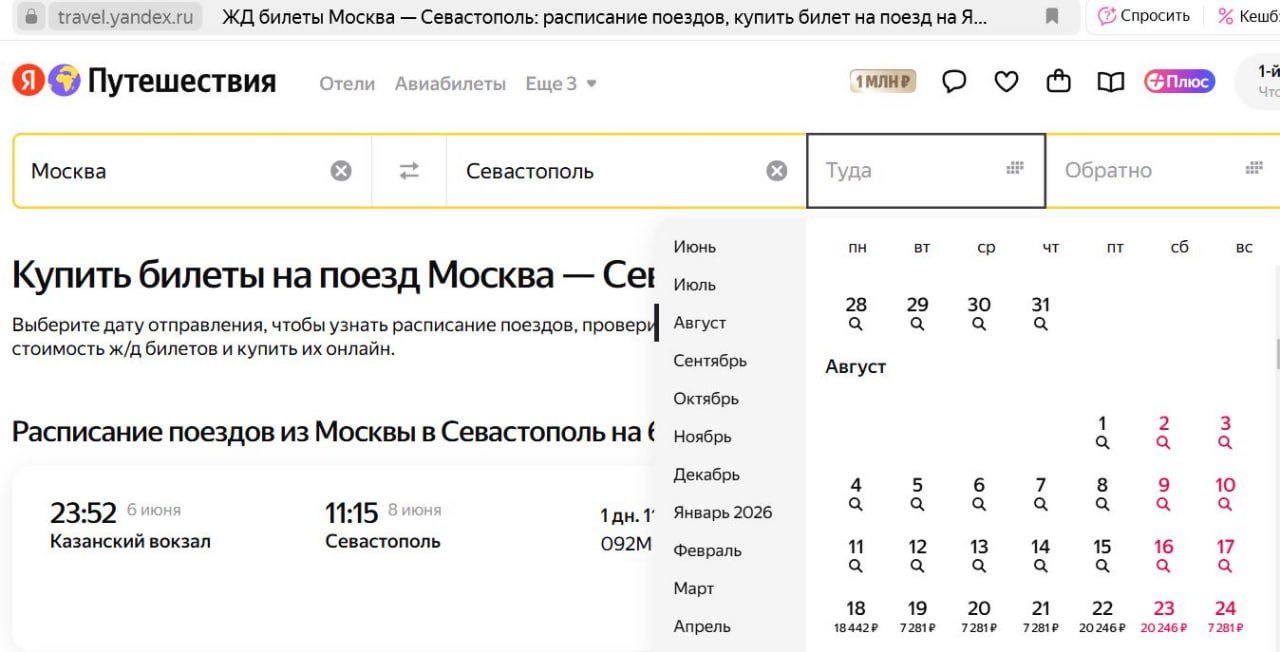Jump to Декабрь in month list
The width and height of the screenshot is (1280, 652).
point(706,475)
